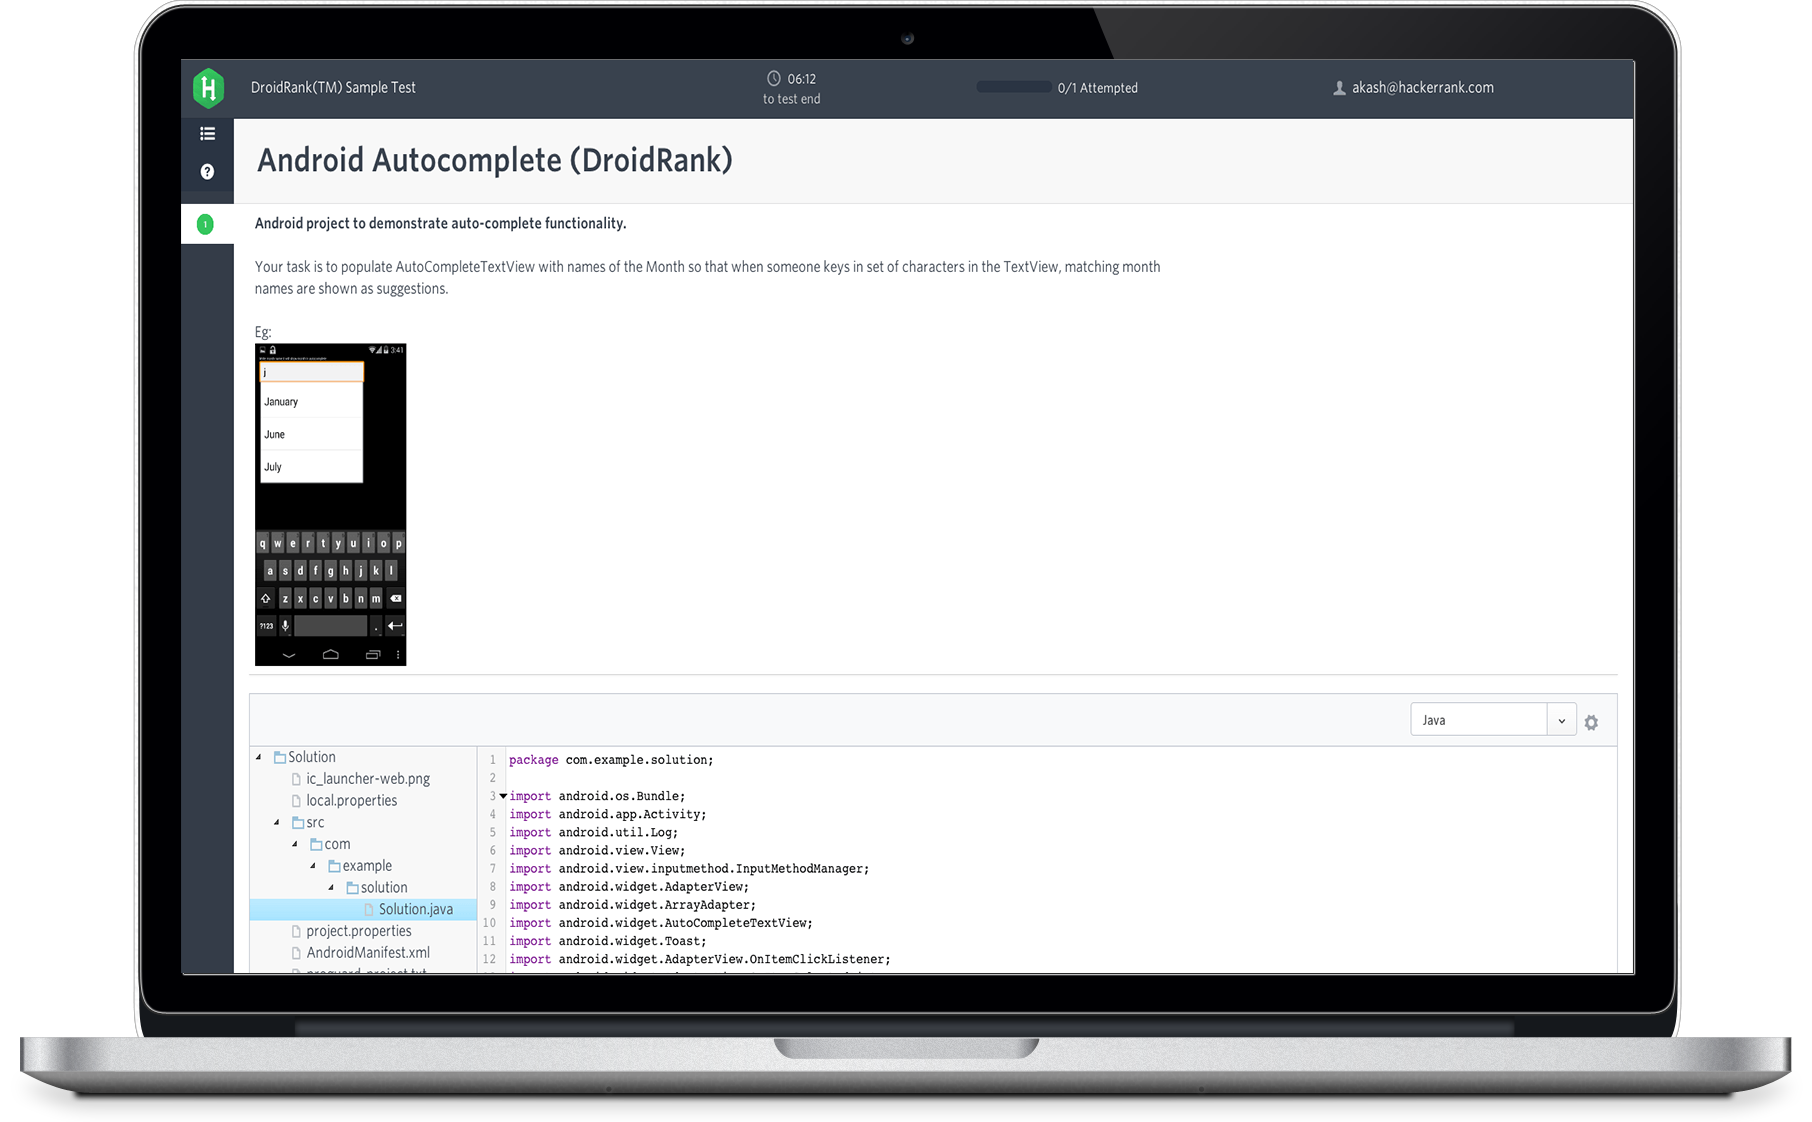Open the Java language dropdown
The height and width of the screenshot is (1122, 1812).
[x=1493, y=720]
